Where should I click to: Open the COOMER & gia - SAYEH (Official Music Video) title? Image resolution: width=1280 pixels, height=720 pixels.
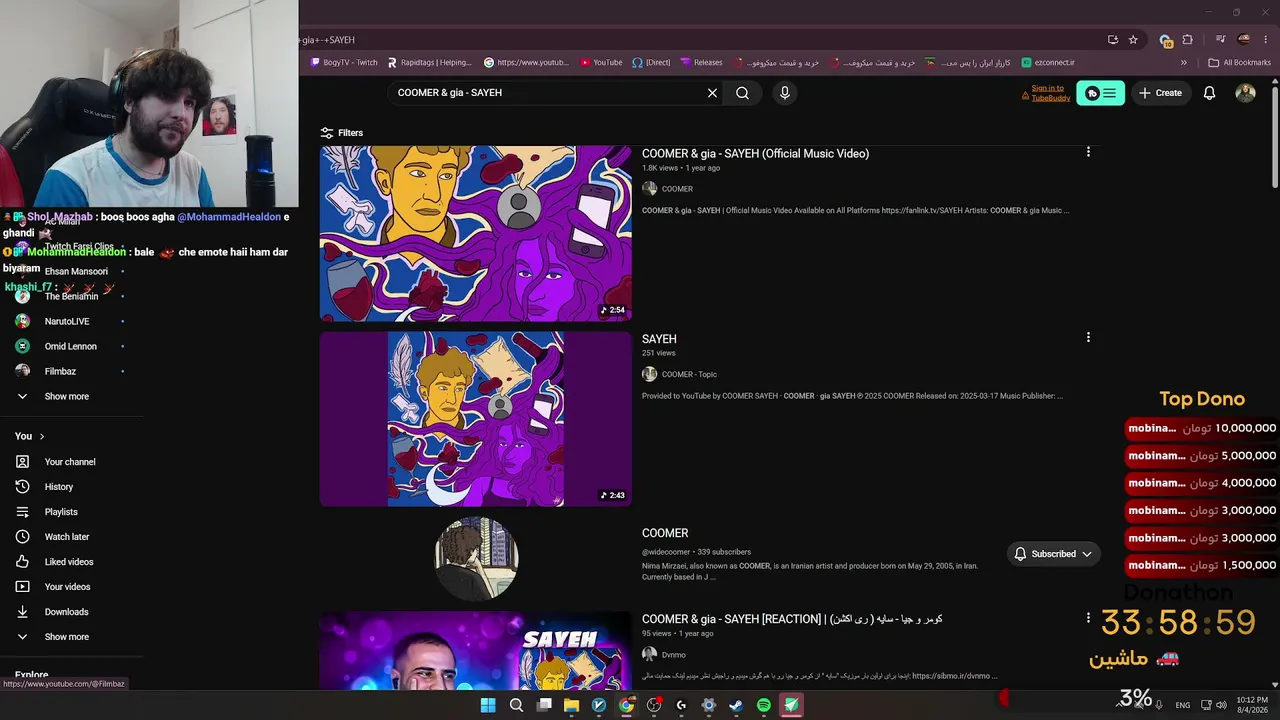pos(755,154)
